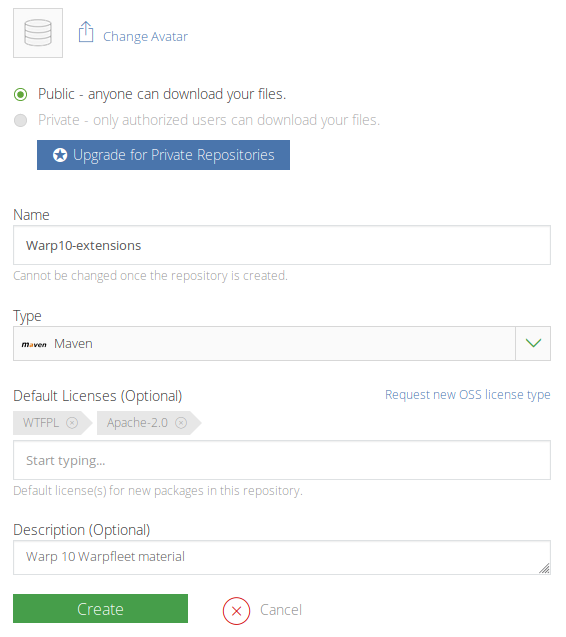
Task: Open Request new OSS license type link
Action: click(468, 394)
